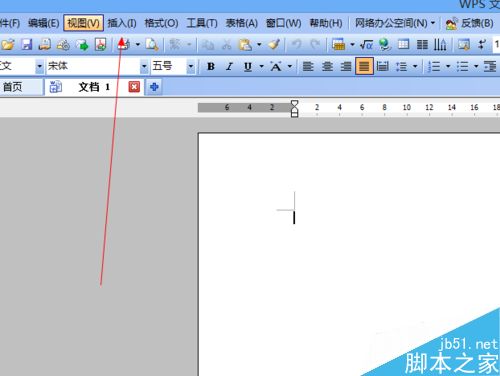Image resolution: width=500 pixels, height=376 pixels.
Task: Expand the 五号 font size dropdown
Action: [x=191, y=66]
